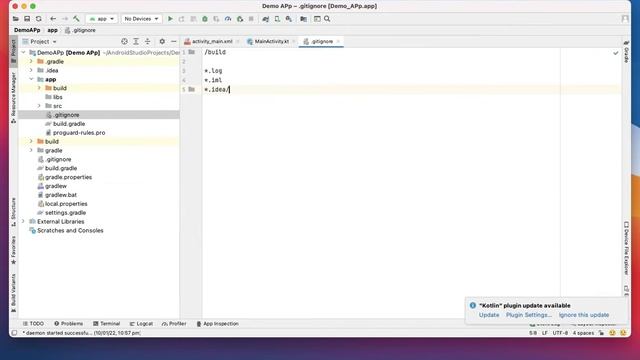Screen dimensions: 640x360
Task: Toggle the Build Variants side panel
Action: [13, 293]
